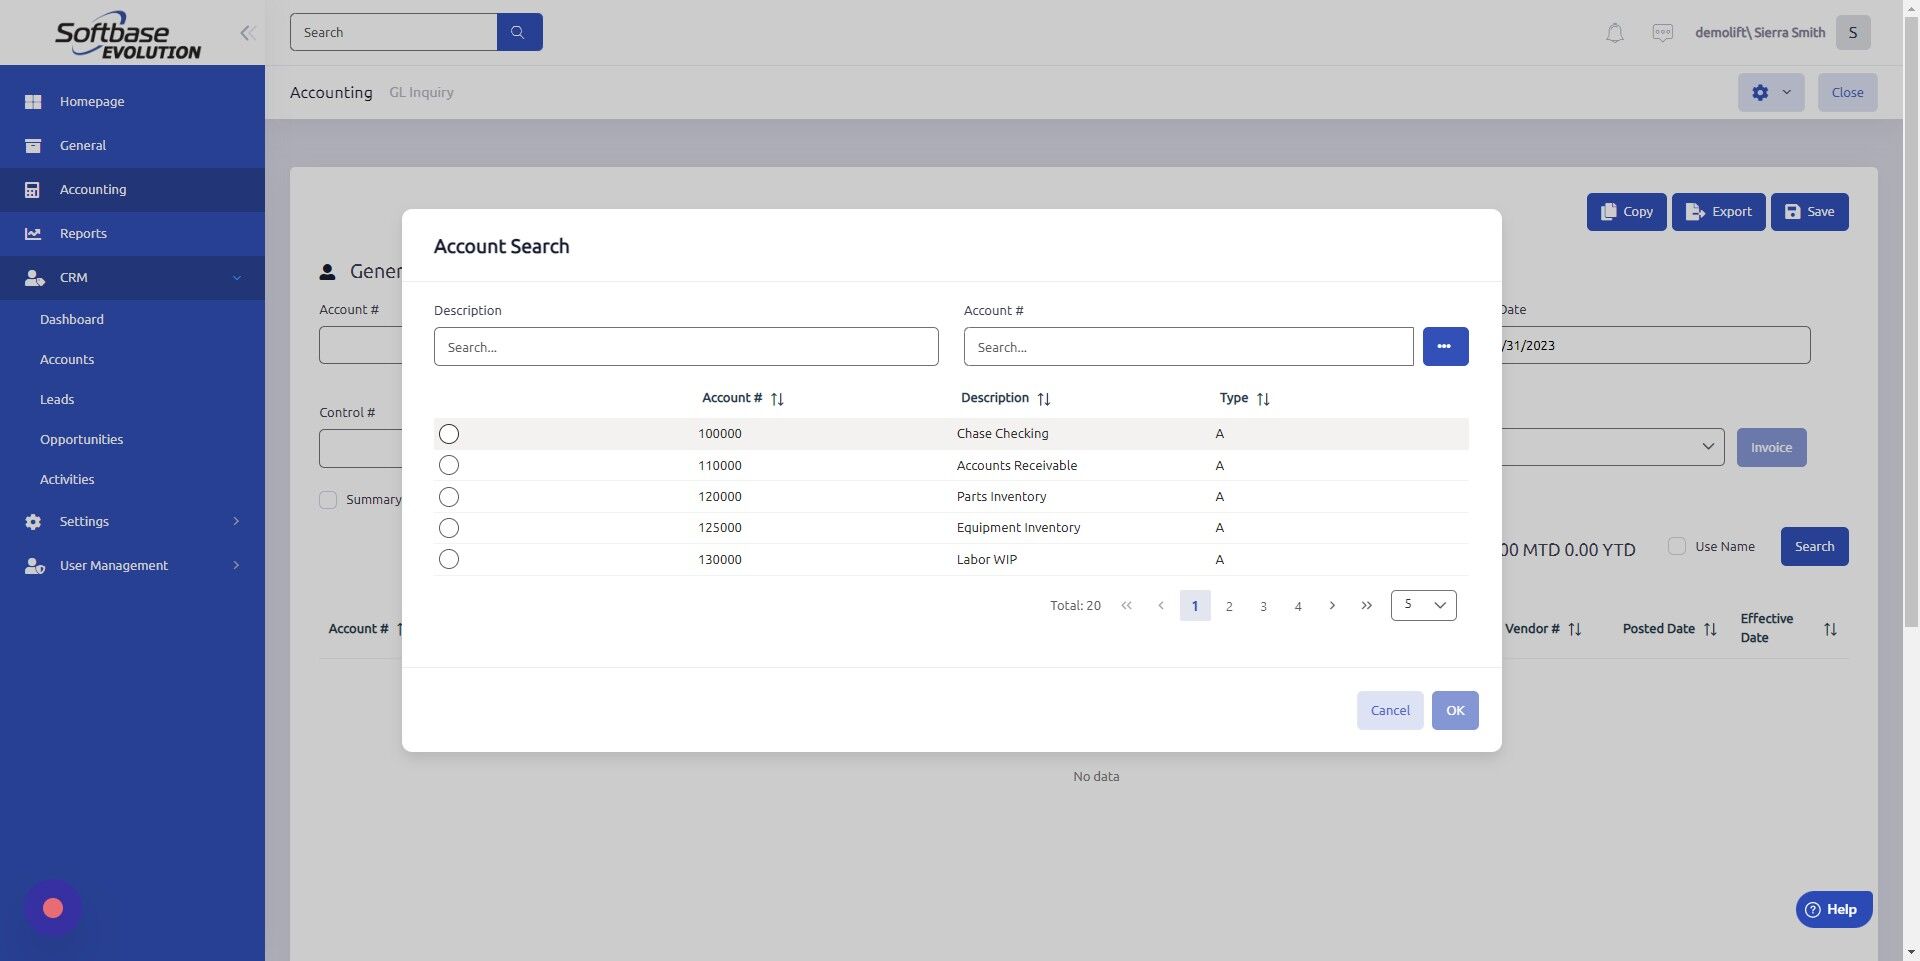1920x961 pixels.
Task: Open Accounts under CRM
Action: coord(67,360)
